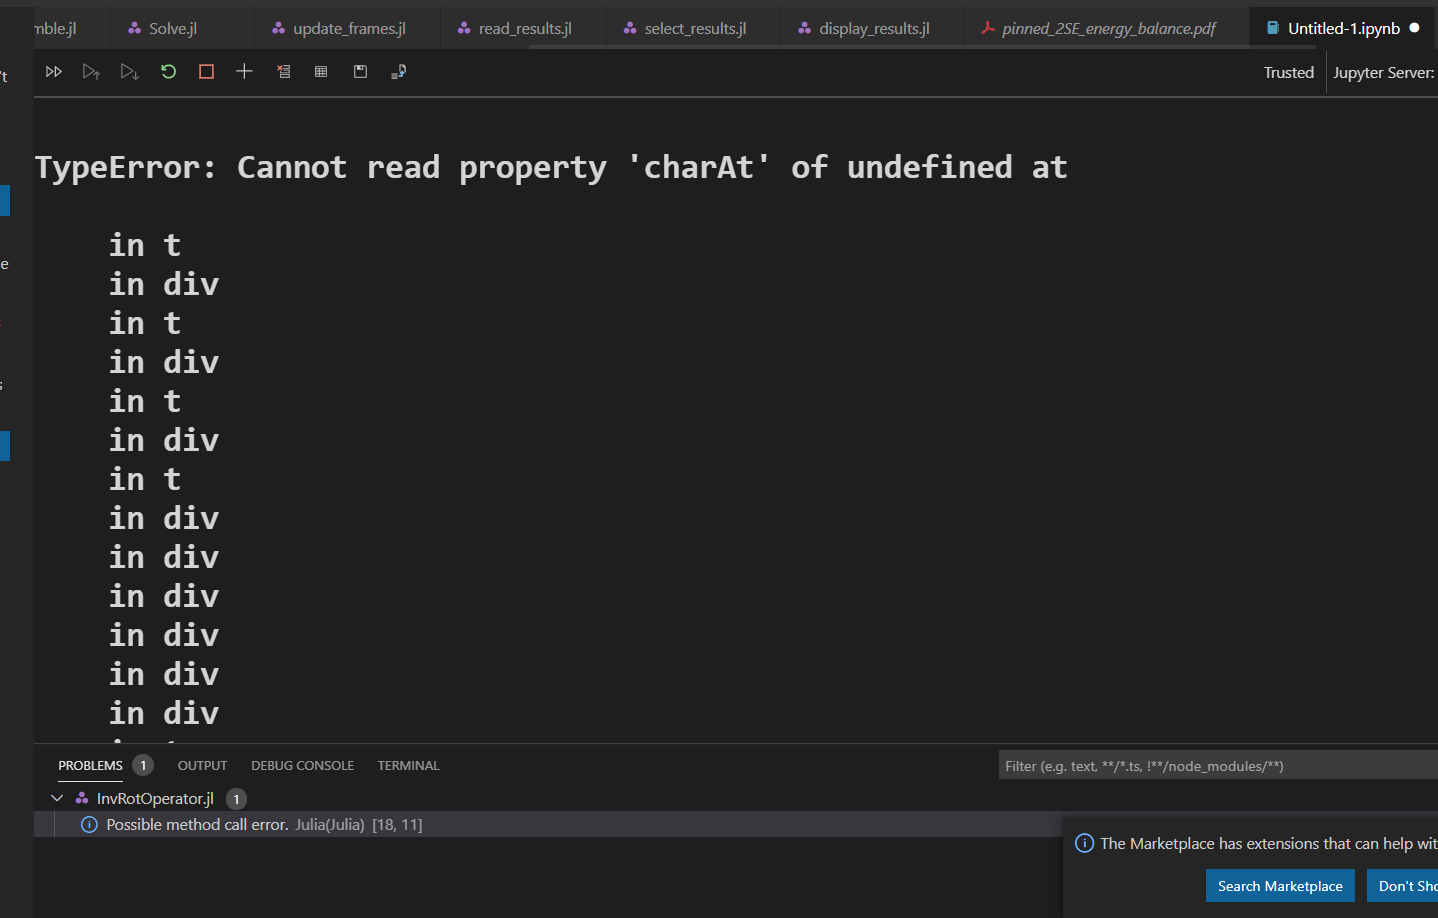Clear all cell outputs
This screenshot has width=1438, height=918.
(x=283, y=71)
